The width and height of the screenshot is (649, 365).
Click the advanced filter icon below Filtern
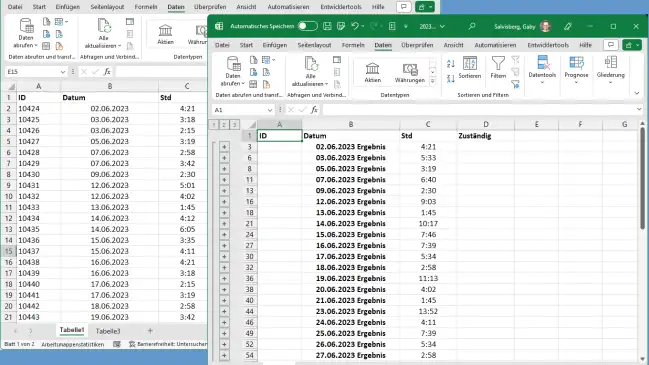(x=515, y=84)
